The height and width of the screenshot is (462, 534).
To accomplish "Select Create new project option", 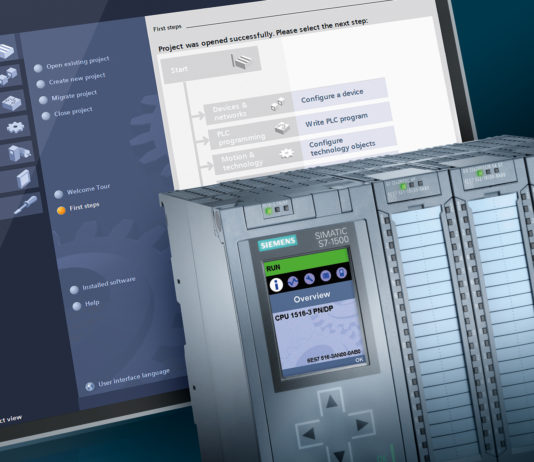I will coord(71,80).
